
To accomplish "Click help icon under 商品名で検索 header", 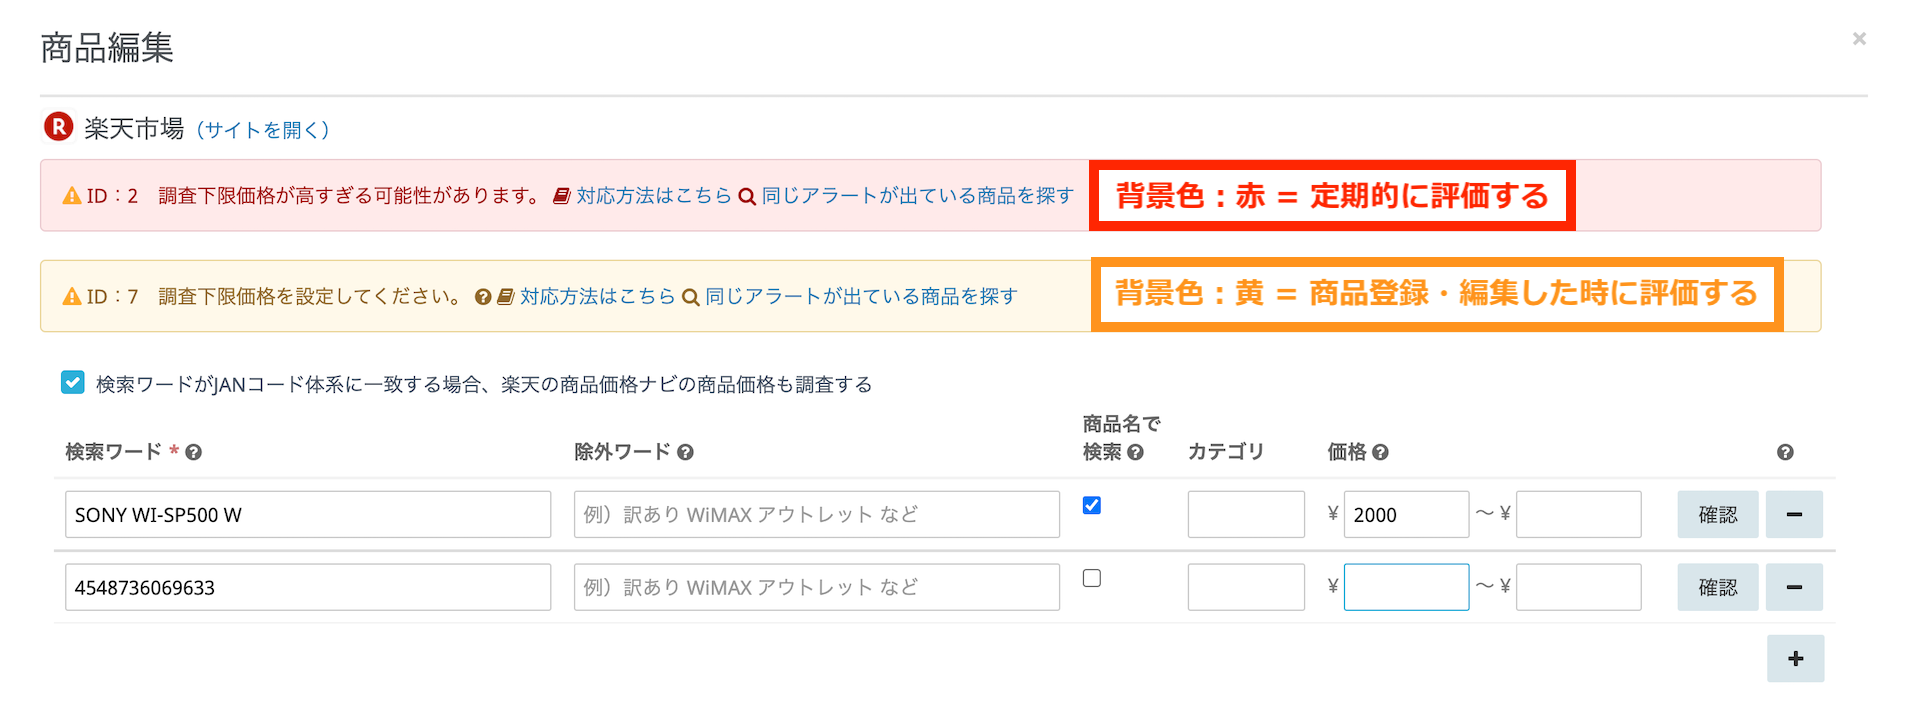I will (1136, 453).
